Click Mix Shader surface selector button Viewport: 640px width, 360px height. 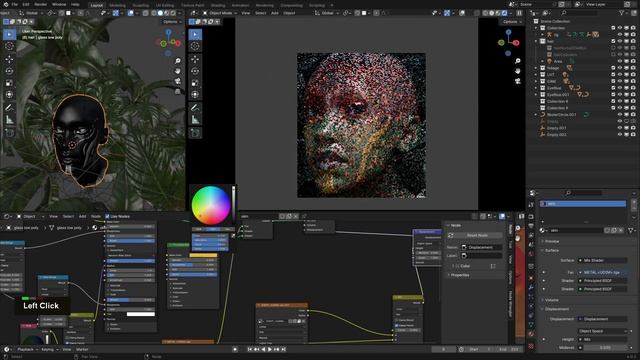click(x=602, y=260)
